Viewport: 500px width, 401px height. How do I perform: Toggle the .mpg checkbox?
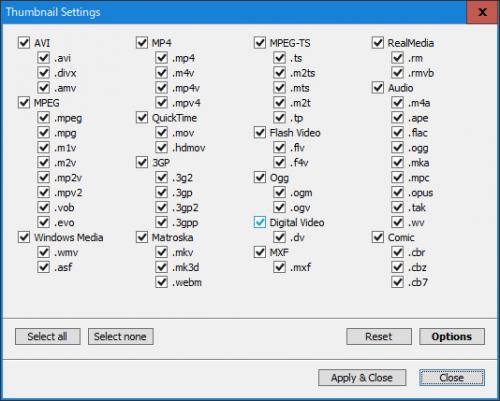(44, 133)
